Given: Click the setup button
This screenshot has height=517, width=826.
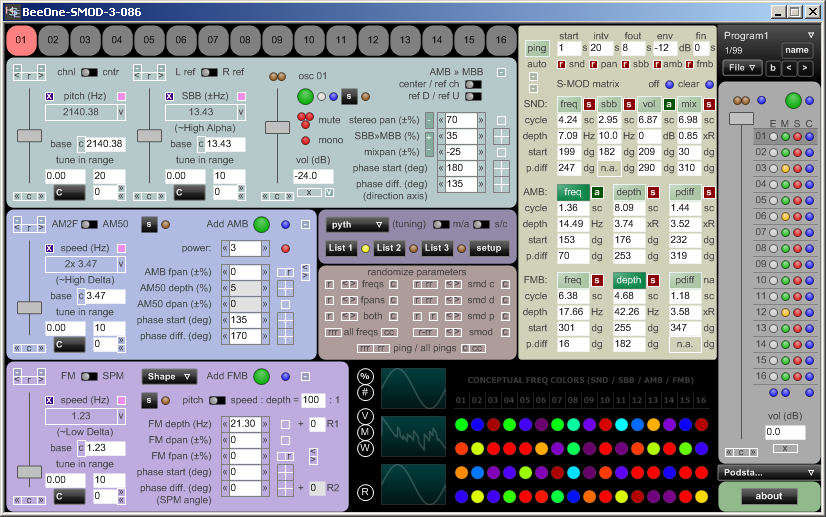Looking at the screenshot, I should 489,248.
